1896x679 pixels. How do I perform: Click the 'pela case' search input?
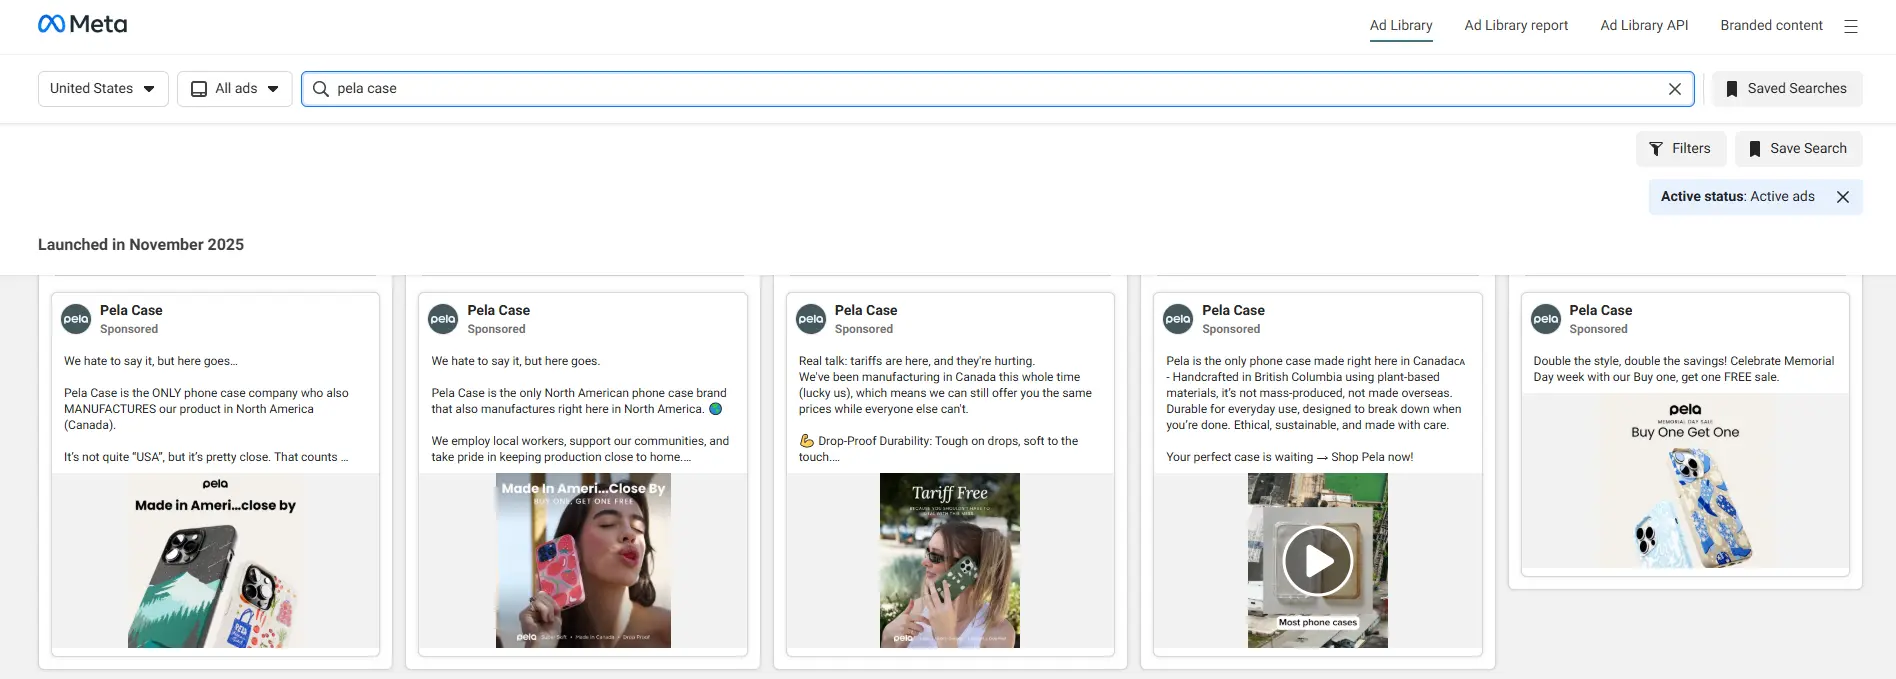click(x=998, y=89)
